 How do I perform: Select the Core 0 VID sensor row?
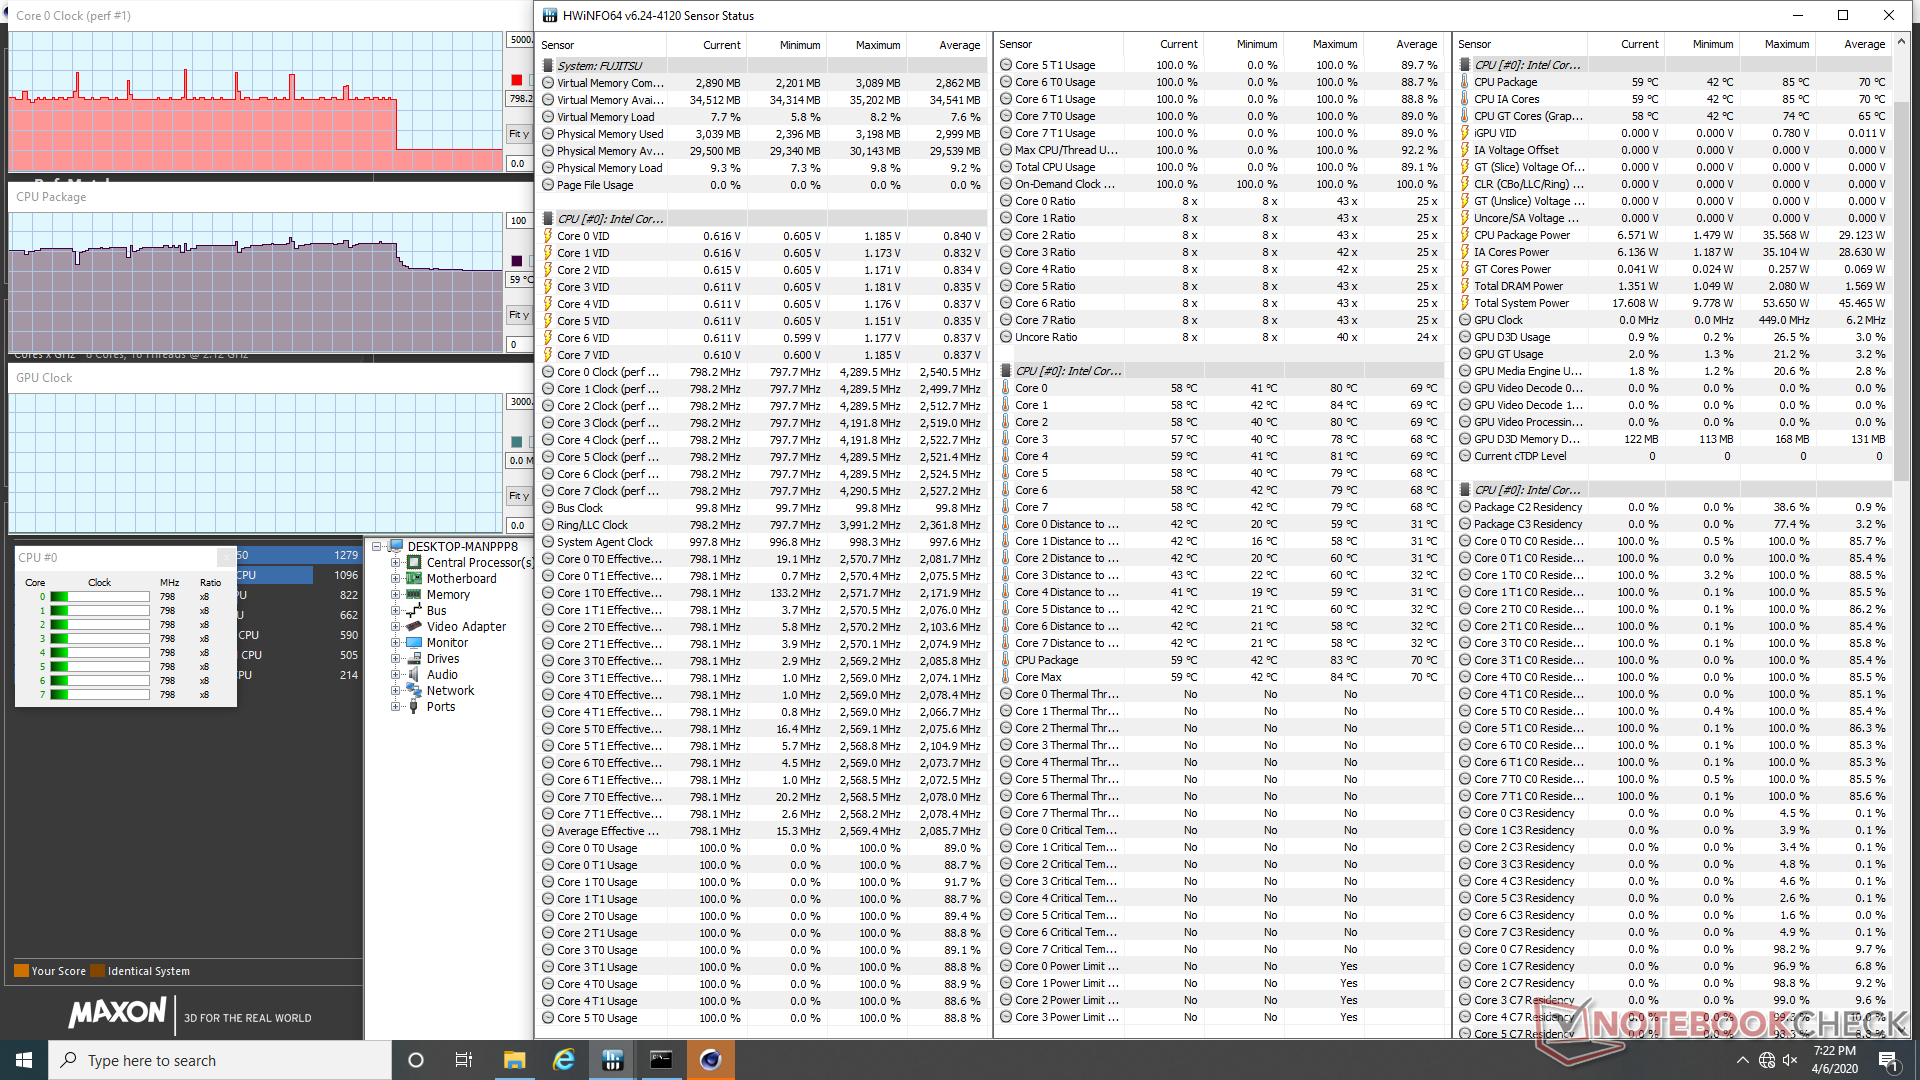583,236
